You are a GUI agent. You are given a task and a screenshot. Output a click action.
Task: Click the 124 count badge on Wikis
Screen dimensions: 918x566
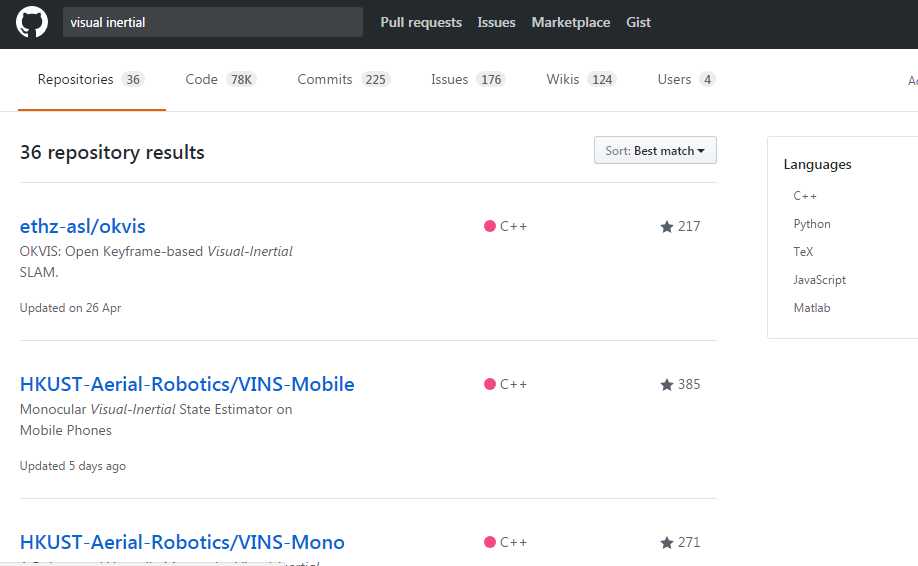(602, 80)
